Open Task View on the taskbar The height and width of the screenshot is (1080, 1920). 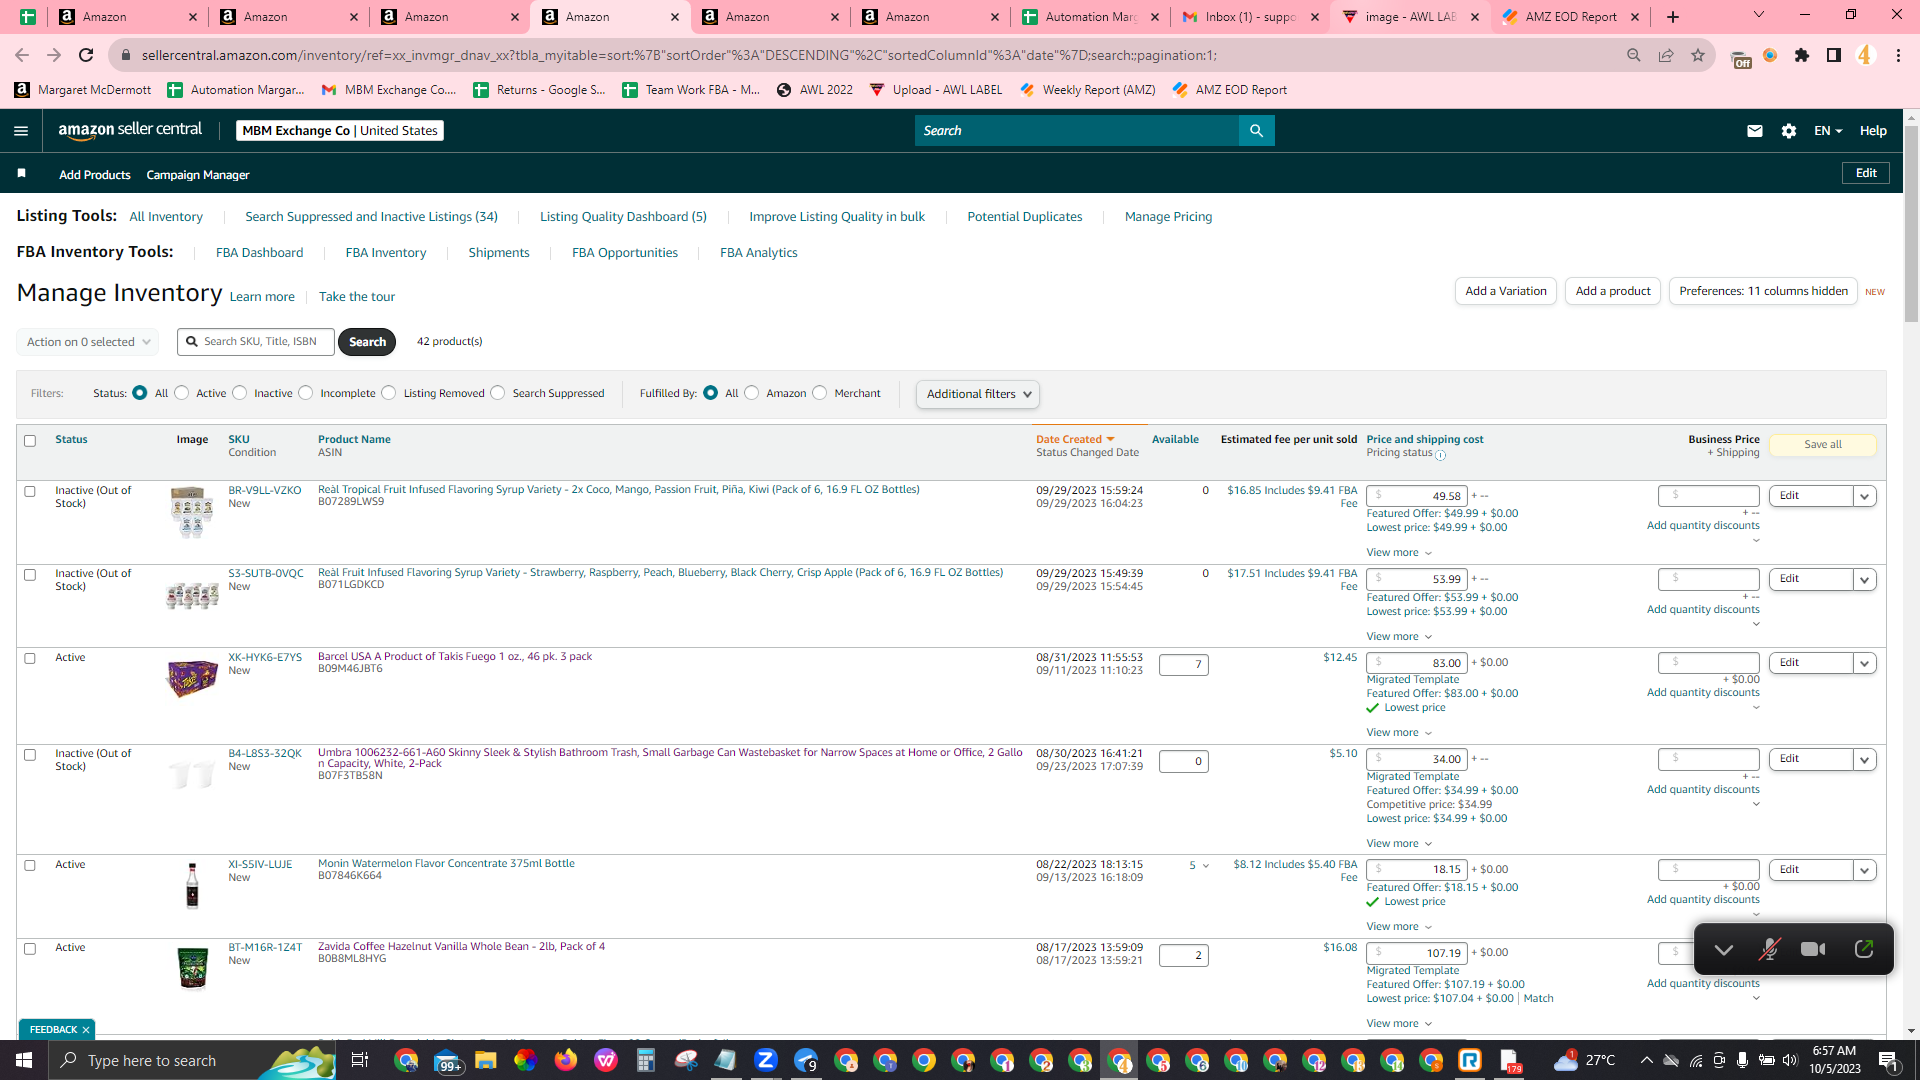click(x=360, y=1060)
